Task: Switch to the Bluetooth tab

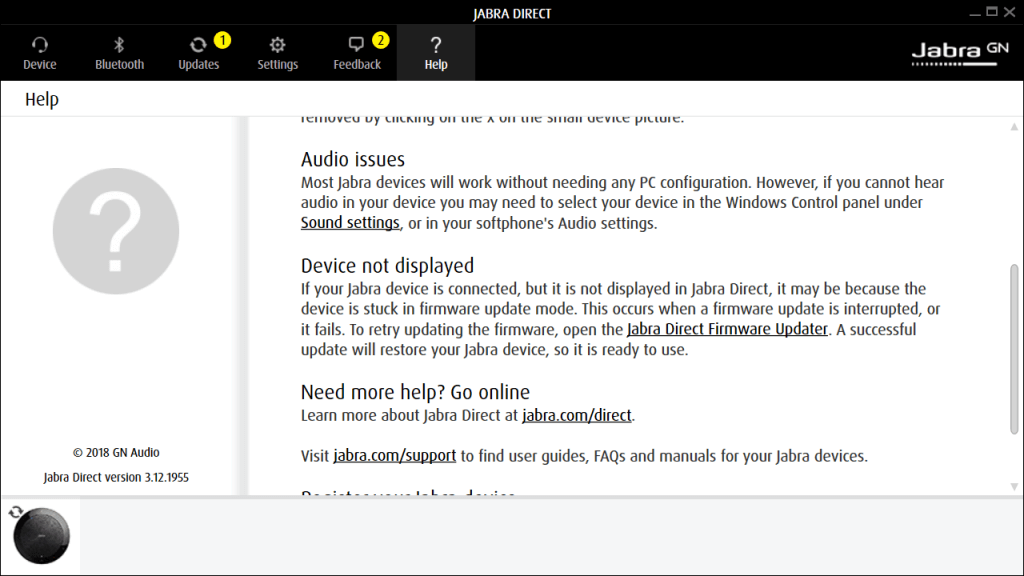Action: 119,53
